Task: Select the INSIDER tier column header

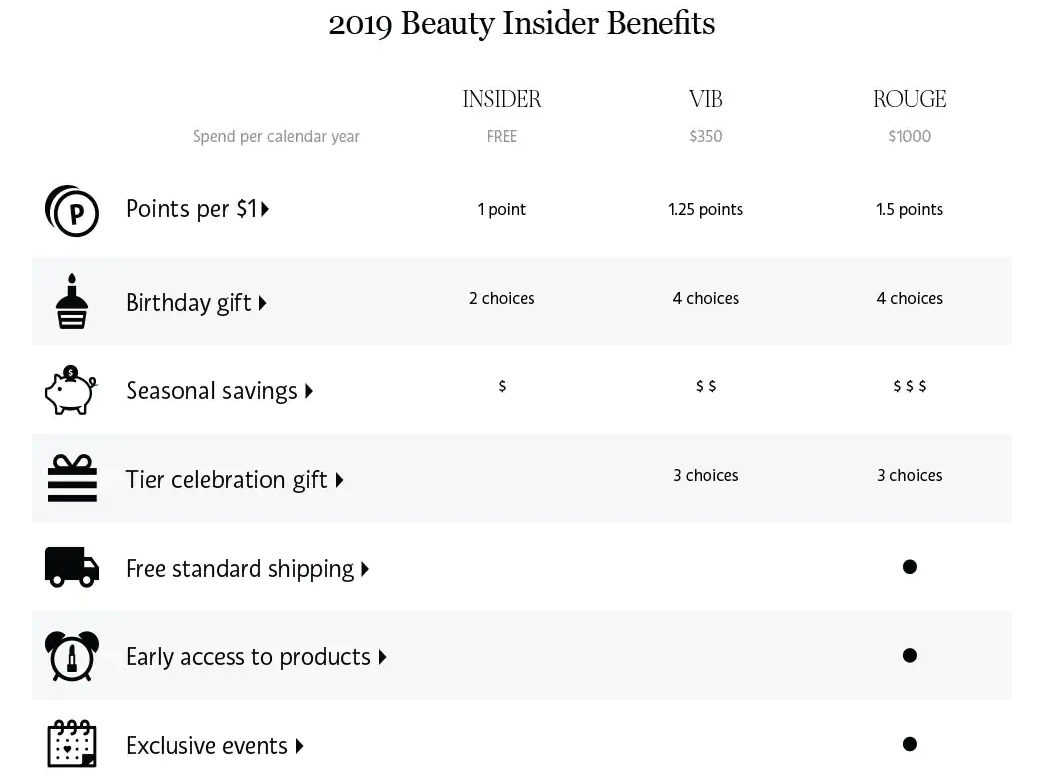Action: (502, 99)
